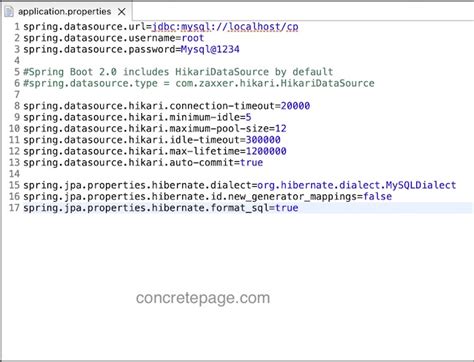This screenshot has width=474, height=362.
Task: Click the maximum-pool-size value 12
Action: click(281, 129)
